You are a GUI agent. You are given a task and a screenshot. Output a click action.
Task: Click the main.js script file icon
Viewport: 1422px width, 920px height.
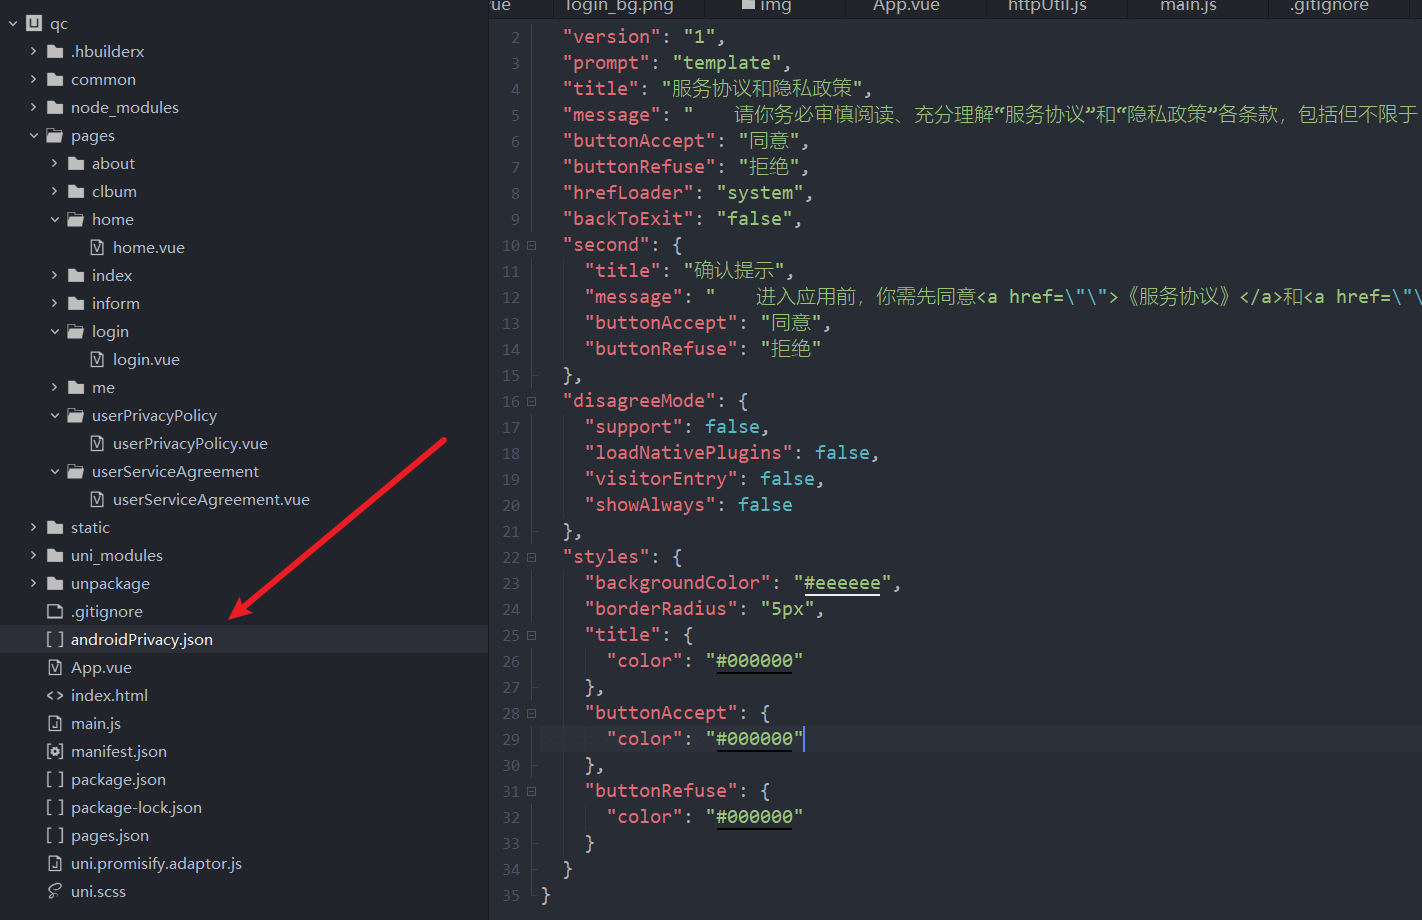(55, 723)
